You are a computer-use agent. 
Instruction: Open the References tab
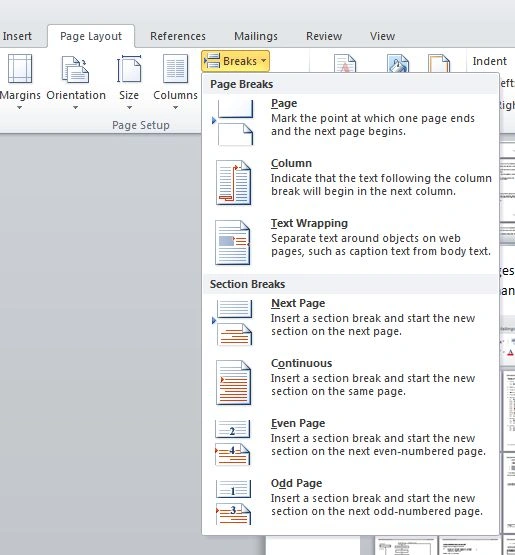178,36
